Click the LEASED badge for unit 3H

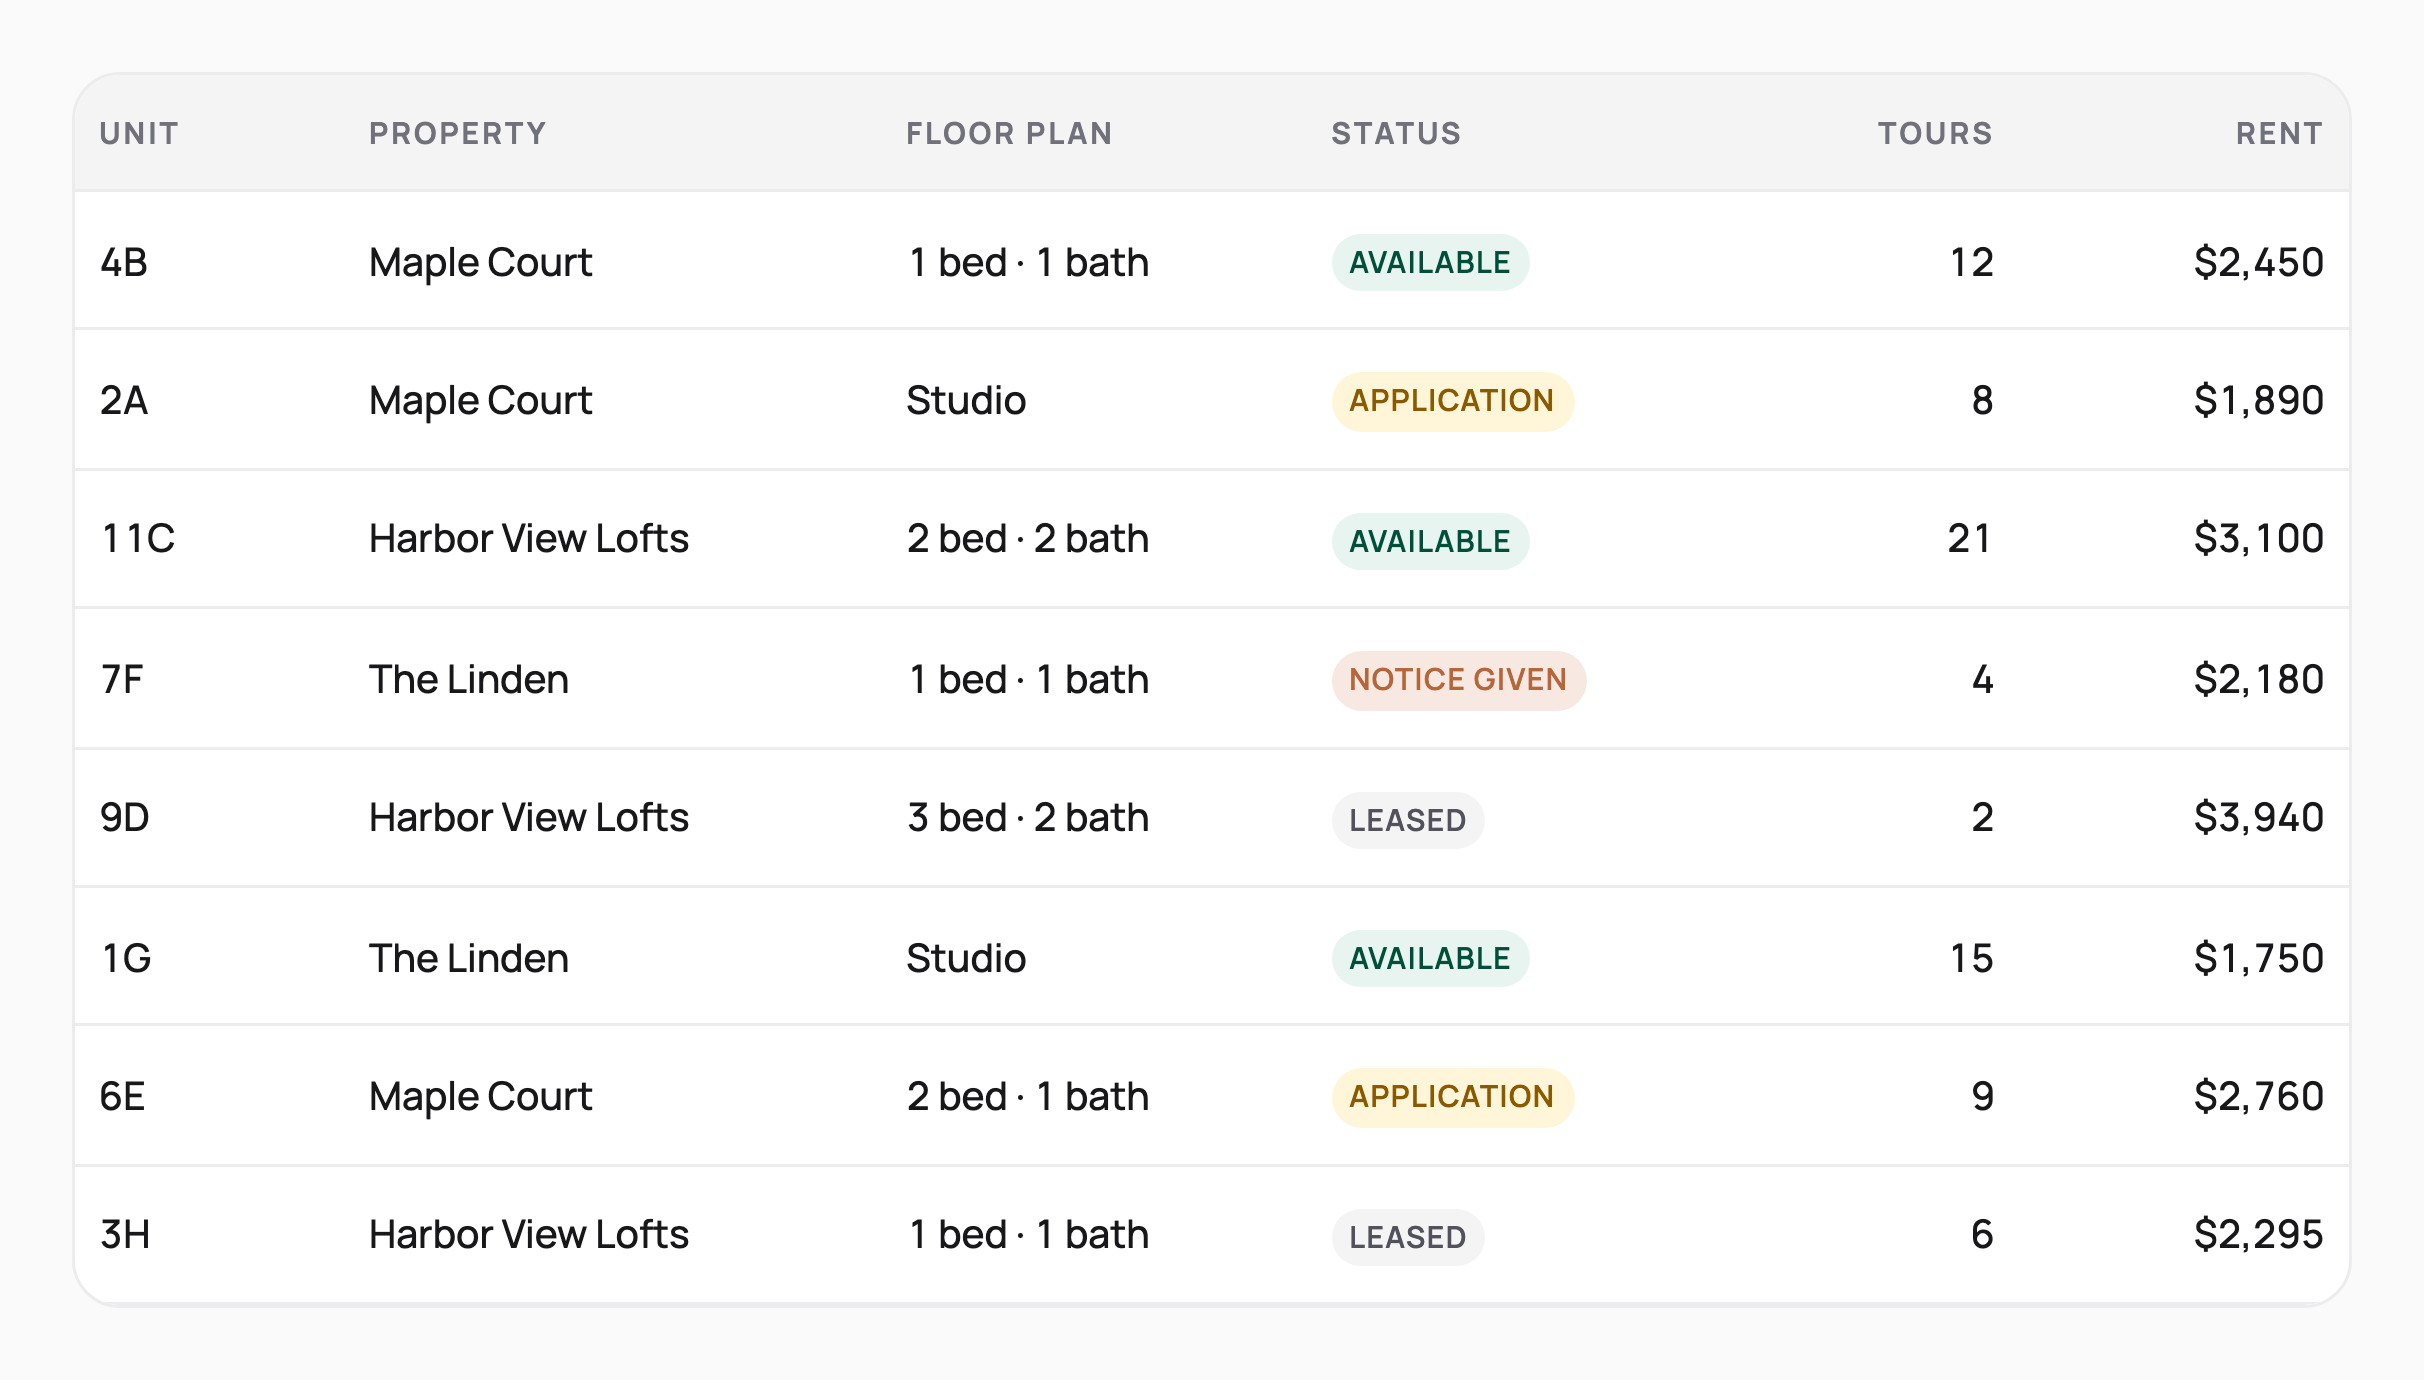point(1407,1237)
